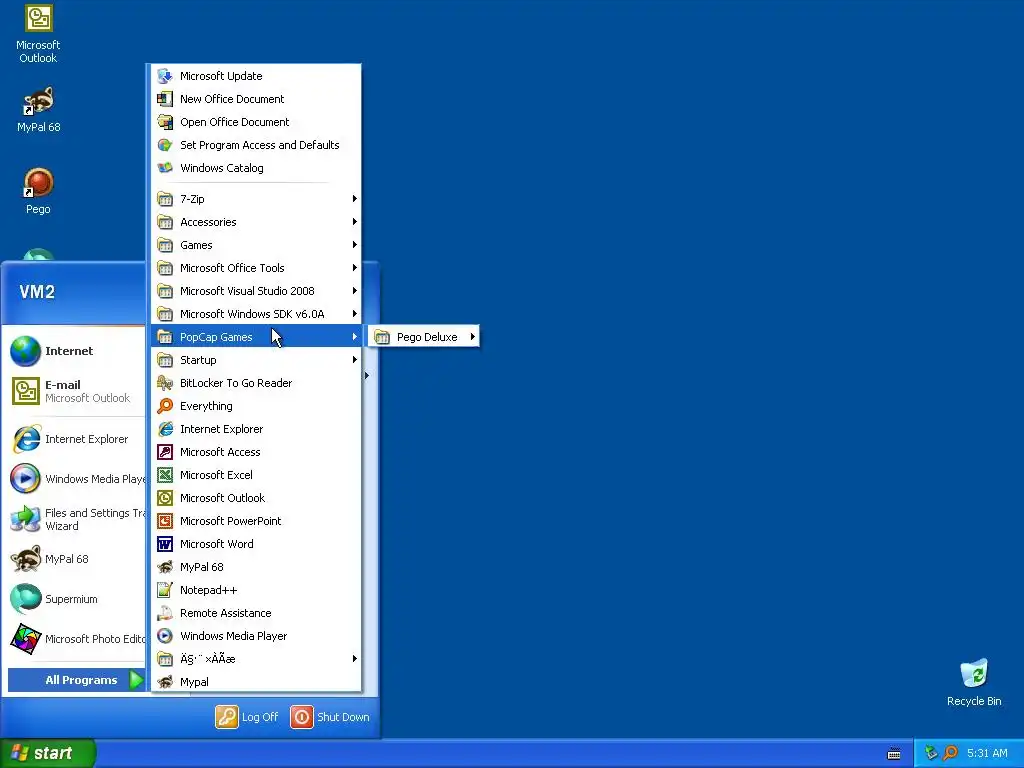The image size is (1024, 768).
Task: Expand the Startup folder
Action: [x=256, y=360]
